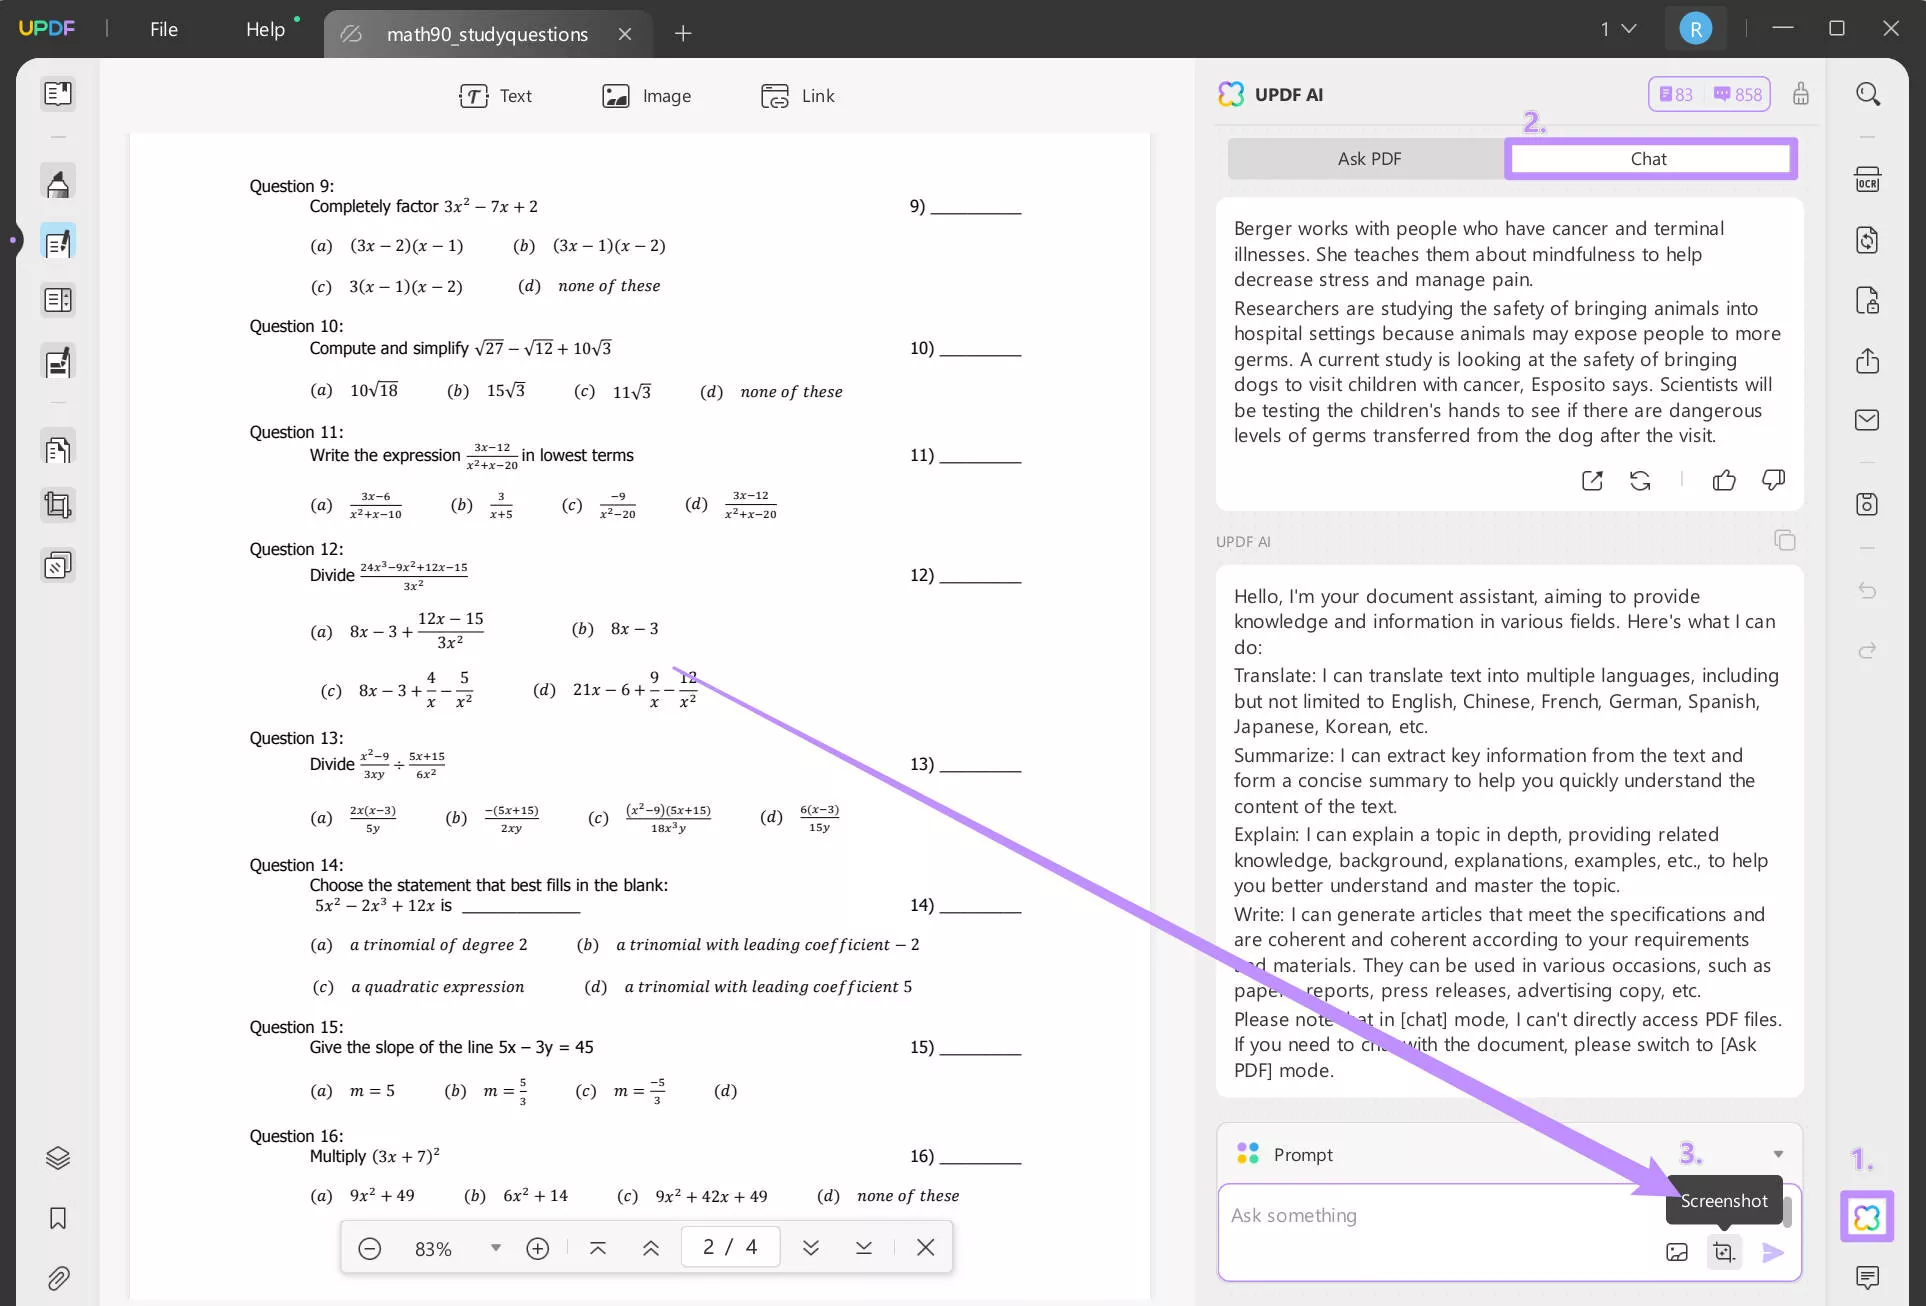The width and height of the screenshot is (1926, 1306).
Task: Click the copy response icon in AI panel
Action: click(1783, 541)
